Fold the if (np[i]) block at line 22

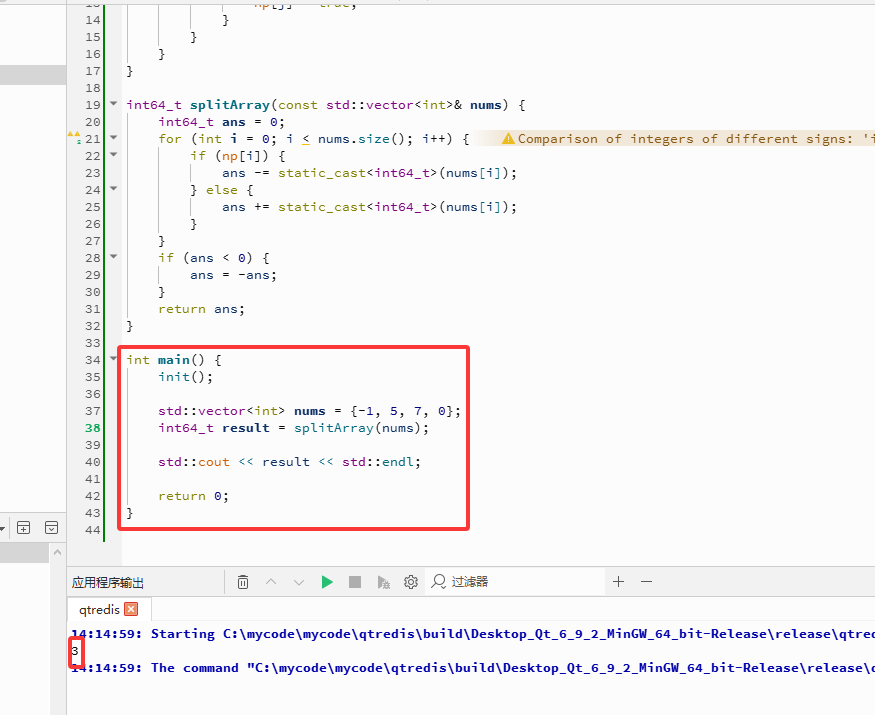pyautogui.click(x=114, y=155)
